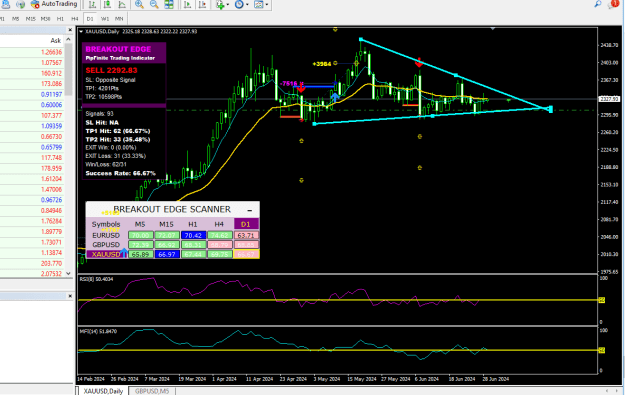Switch chart to M5 timeframe
The image size is (625, 395).
click(16, 19)
